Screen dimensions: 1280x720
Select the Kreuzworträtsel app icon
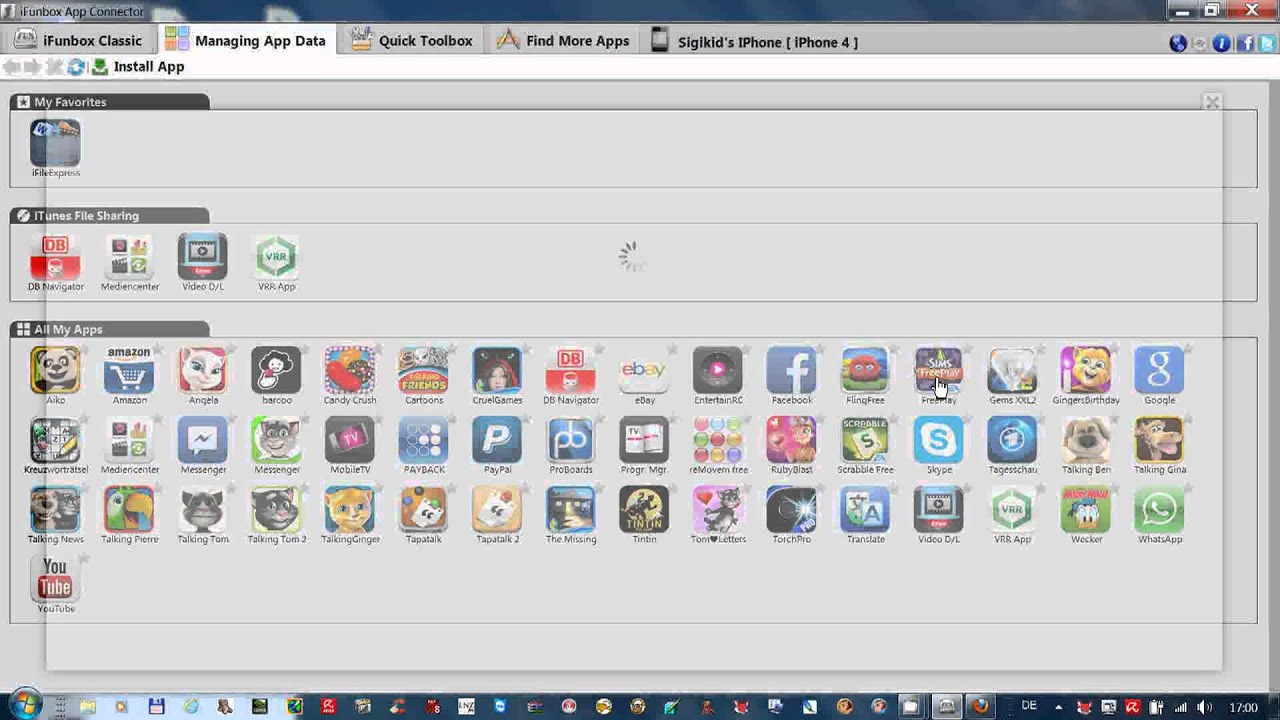click(x=55, y=440)
